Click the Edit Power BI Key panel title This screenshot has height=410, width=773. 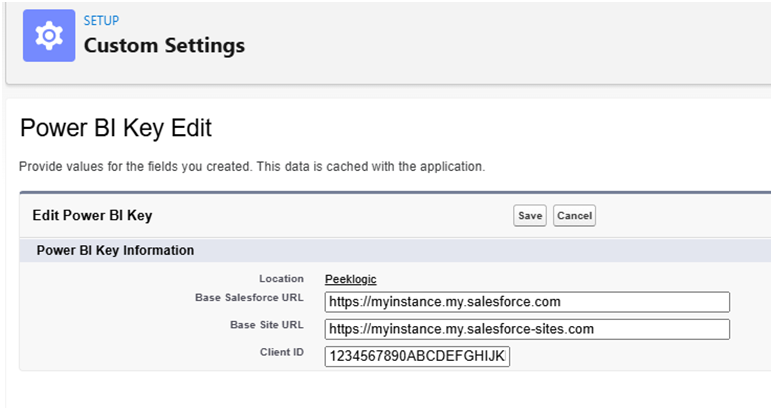(x=94, y=215)
